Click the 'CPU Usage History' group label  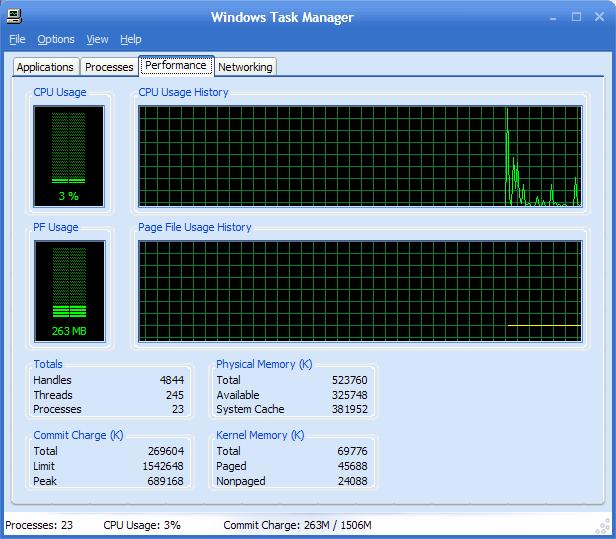click(x=183, y=92)
